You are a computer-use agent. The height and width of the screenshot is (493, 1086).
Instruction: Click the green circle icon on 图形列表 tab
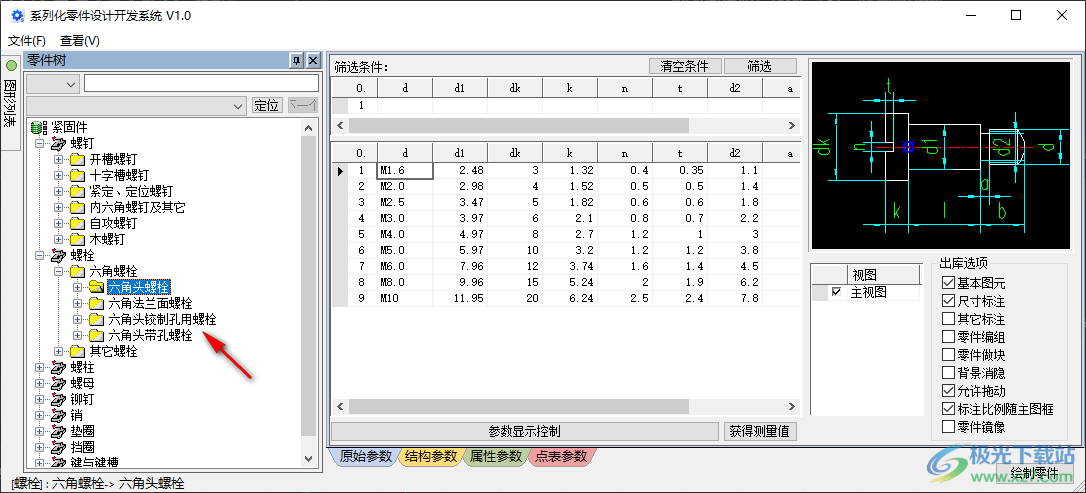tap(11, 66)
